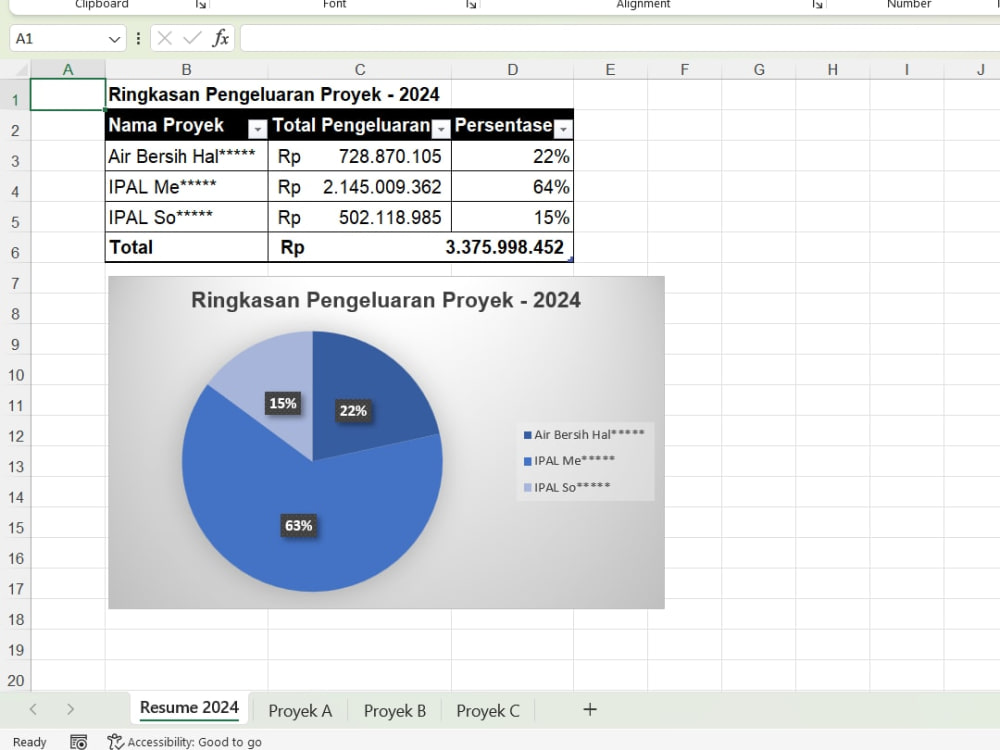This screenshot has height=750, width=1000.
Task: Select cell with 502.118.985
Action: click(360, 217)
